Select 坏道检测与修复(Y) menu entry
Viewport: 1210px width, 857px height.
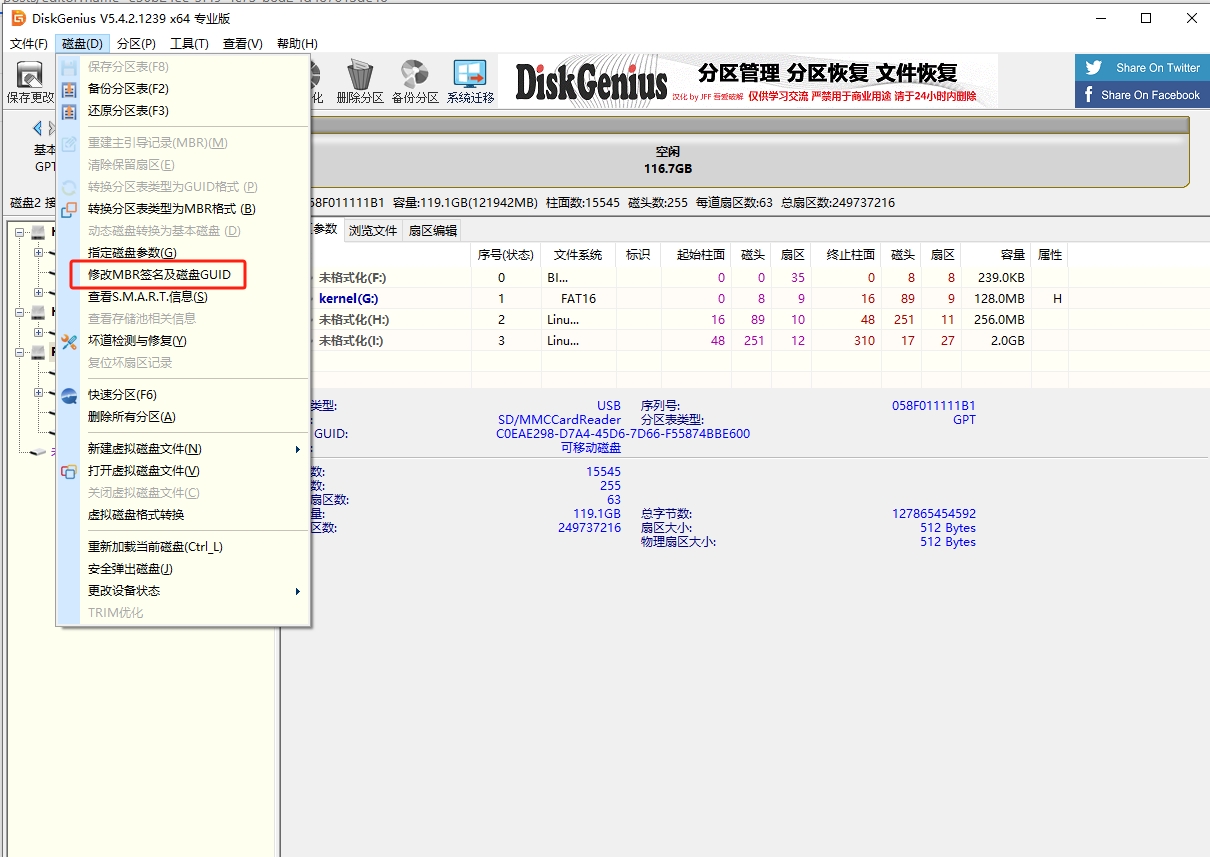point(183,341)
